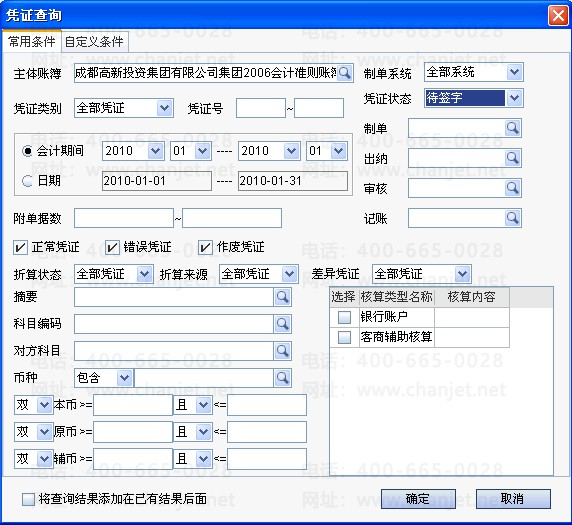Click the end date field 2010-01-31

pyautogui.click(x=293, y=181)
